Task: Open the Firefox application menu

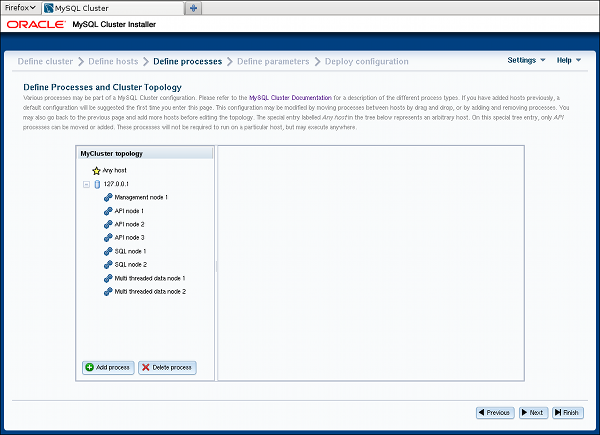Action: (x=19, y=7)
